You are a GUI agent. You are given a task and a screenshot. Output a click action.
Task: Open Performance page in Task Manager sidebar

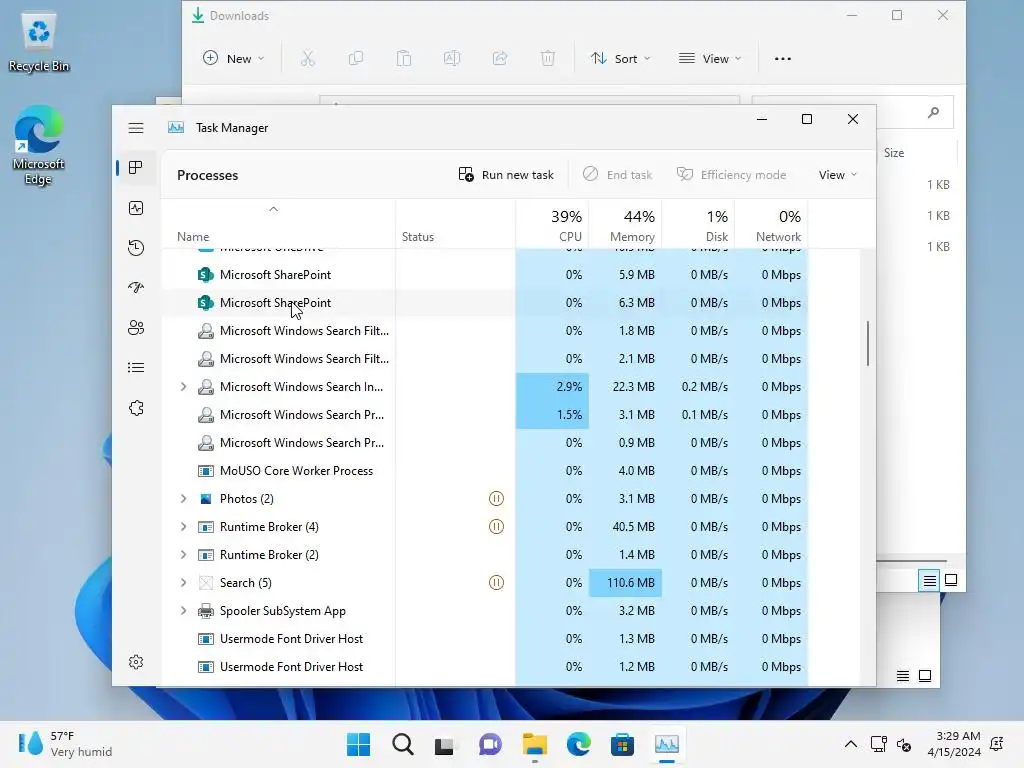136,208
